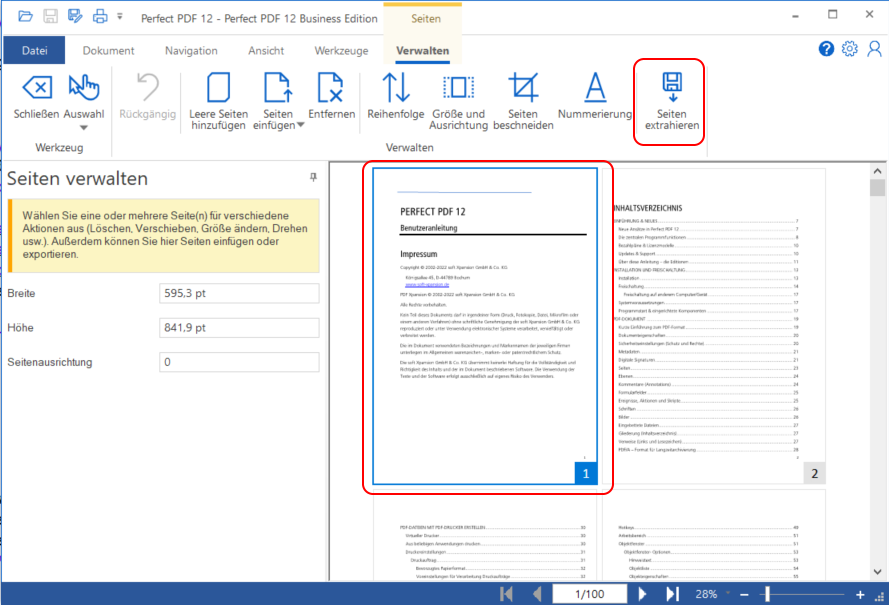
Task: Open the Datei menu
Action: (34, 51)
